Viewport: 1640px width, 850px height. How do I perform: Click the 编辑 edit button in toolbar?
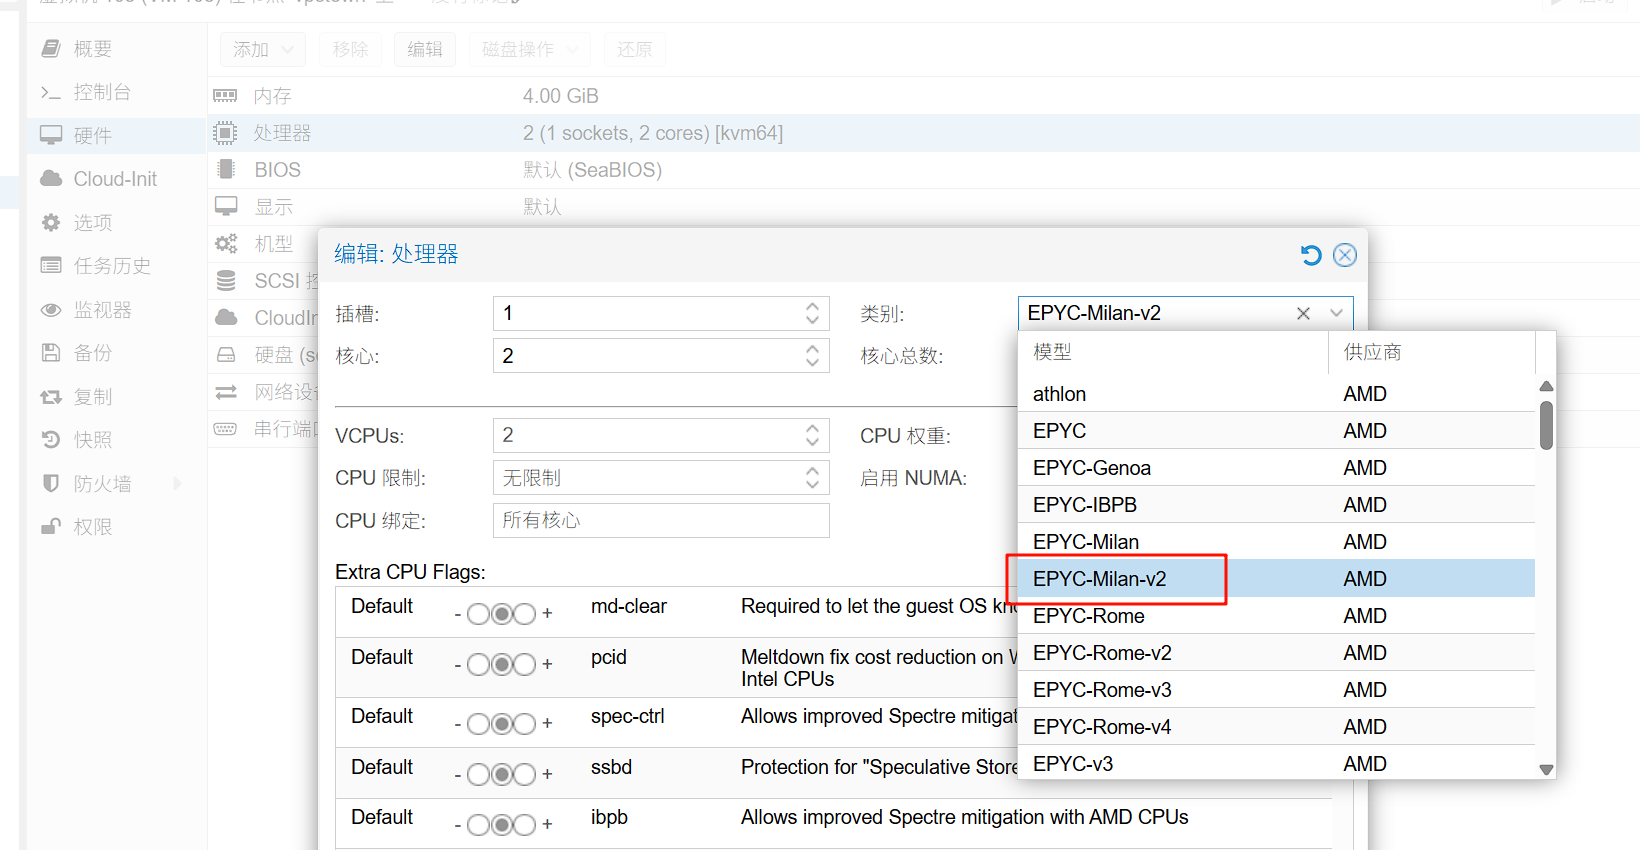point(425,49)
